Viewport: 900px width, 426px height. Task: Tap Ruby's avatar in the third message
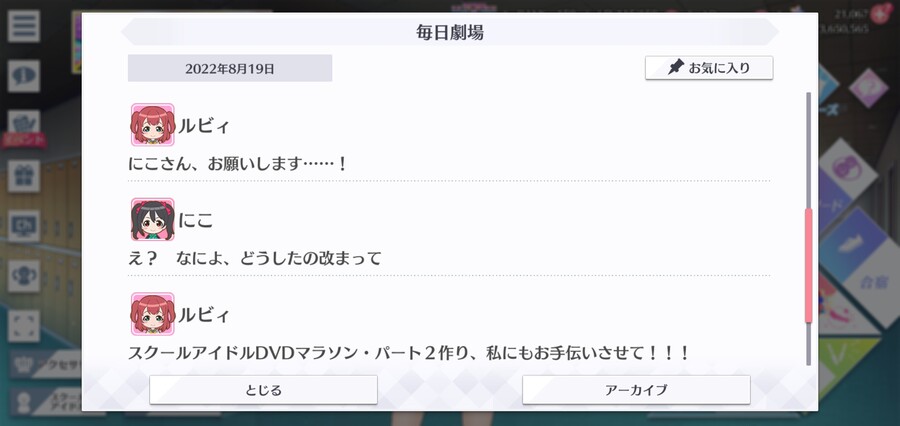click(152, 314)
